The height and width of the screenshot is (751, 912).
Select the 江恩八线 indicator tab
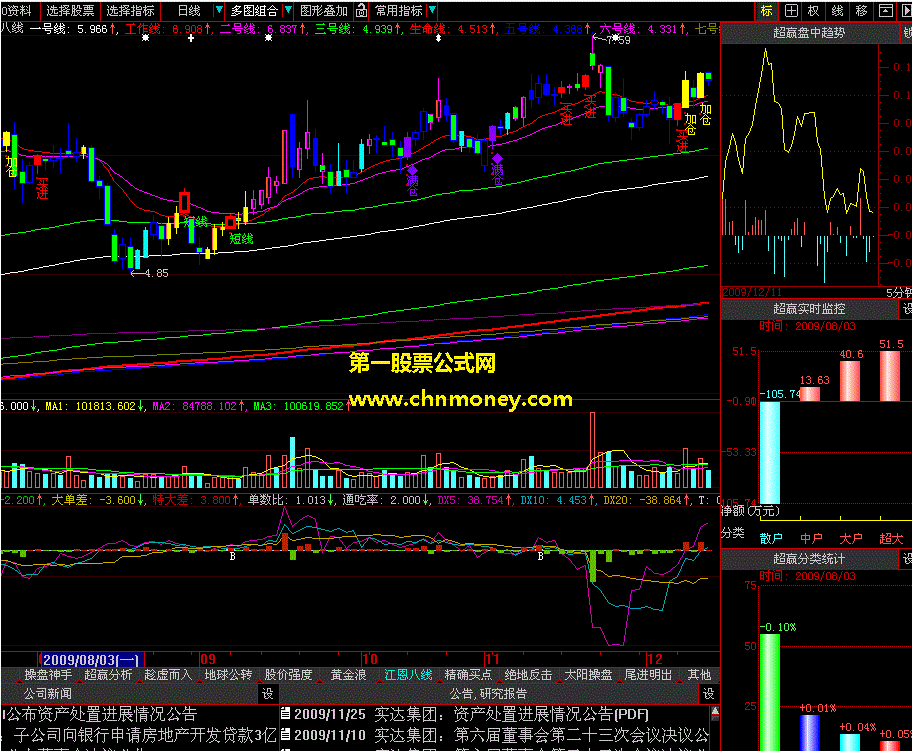pos(408,675)
